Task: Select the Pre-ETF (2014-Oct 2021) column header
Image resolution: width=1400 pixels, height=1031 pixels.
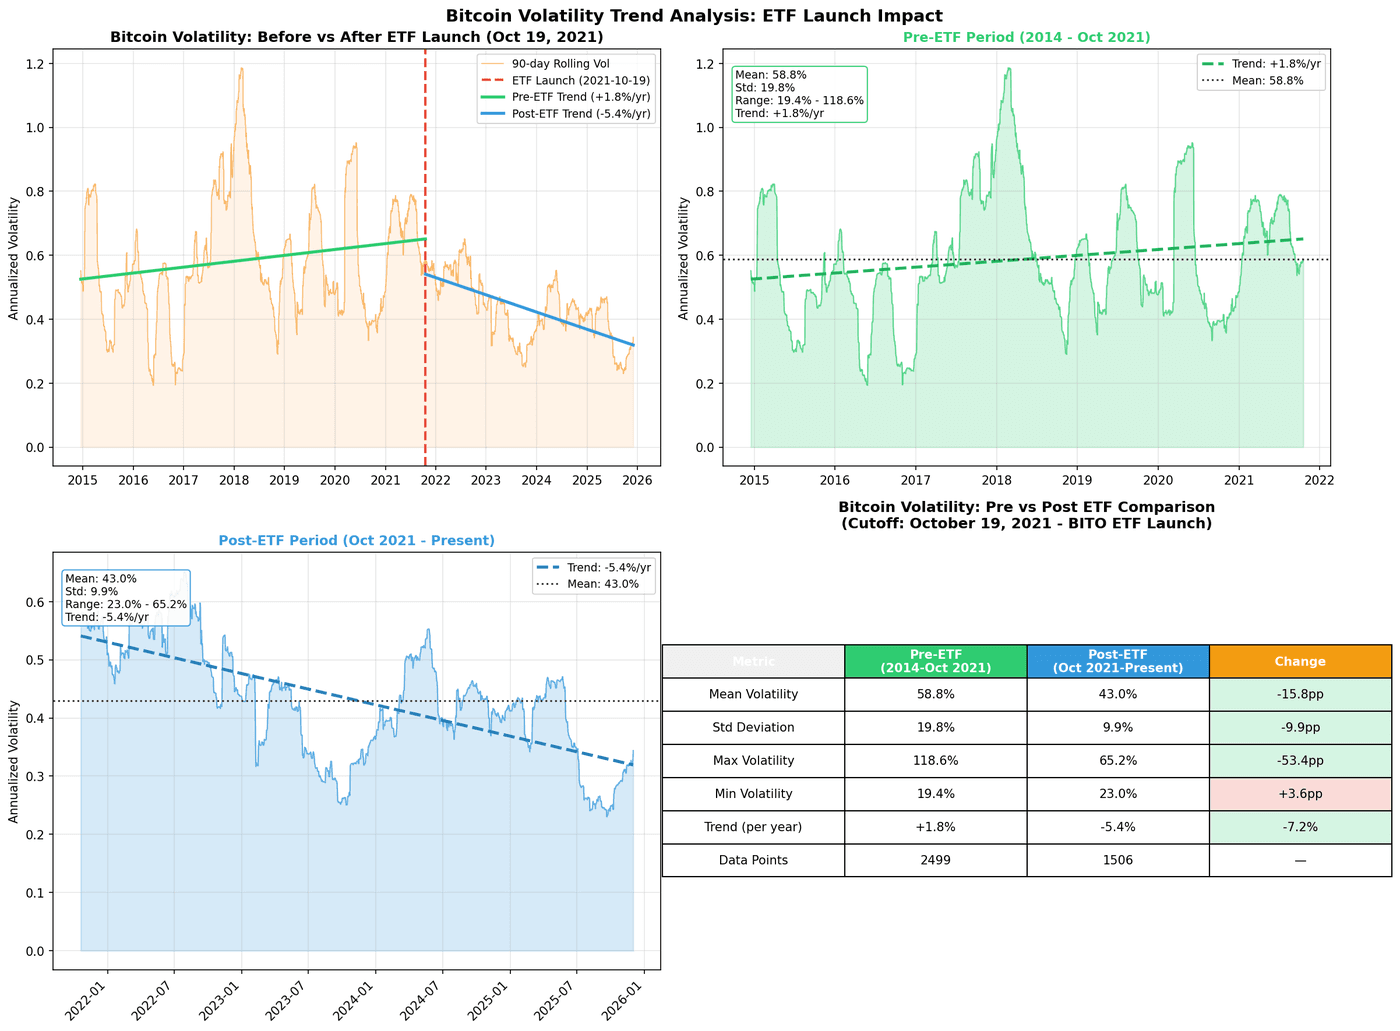Action: point(935,661)
